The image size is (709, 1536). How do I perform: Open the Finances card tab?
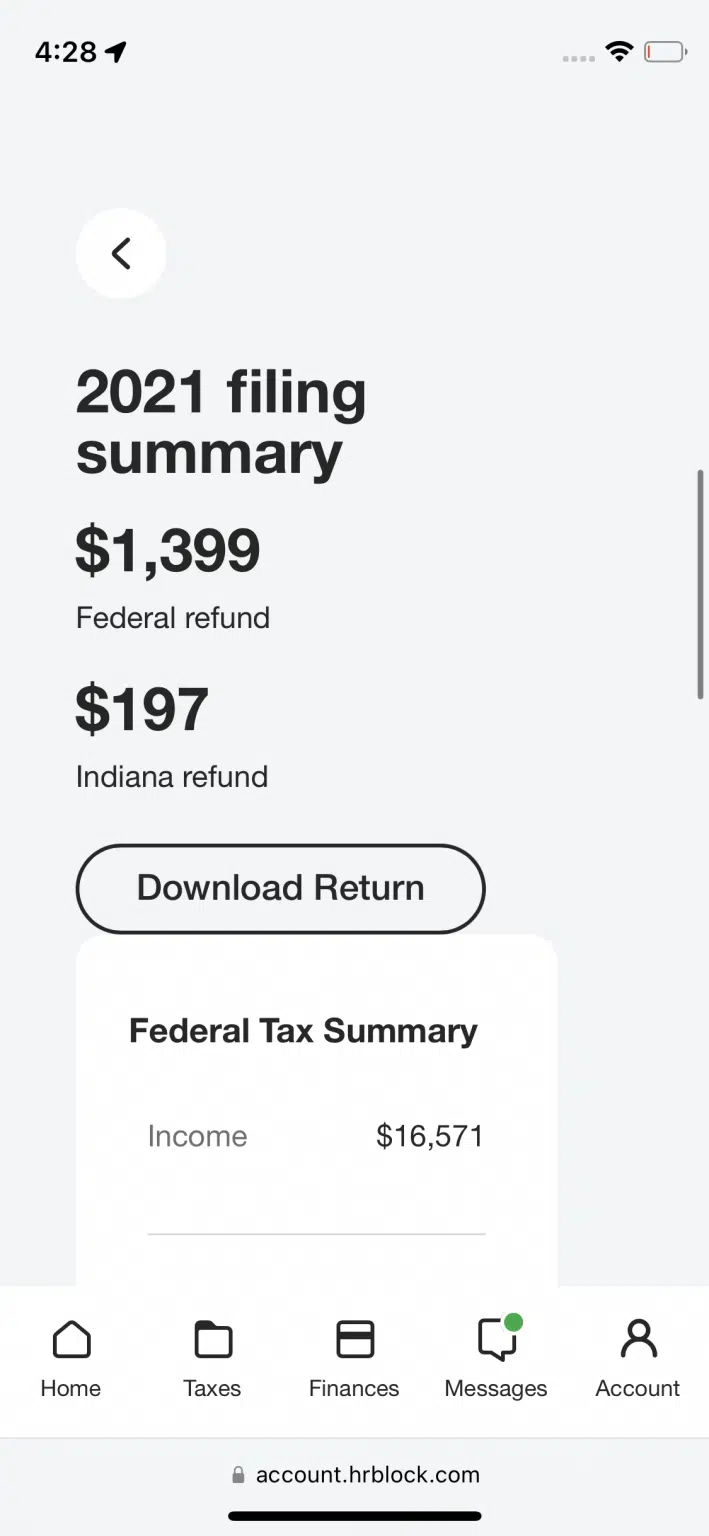[x=354, y=1359]
